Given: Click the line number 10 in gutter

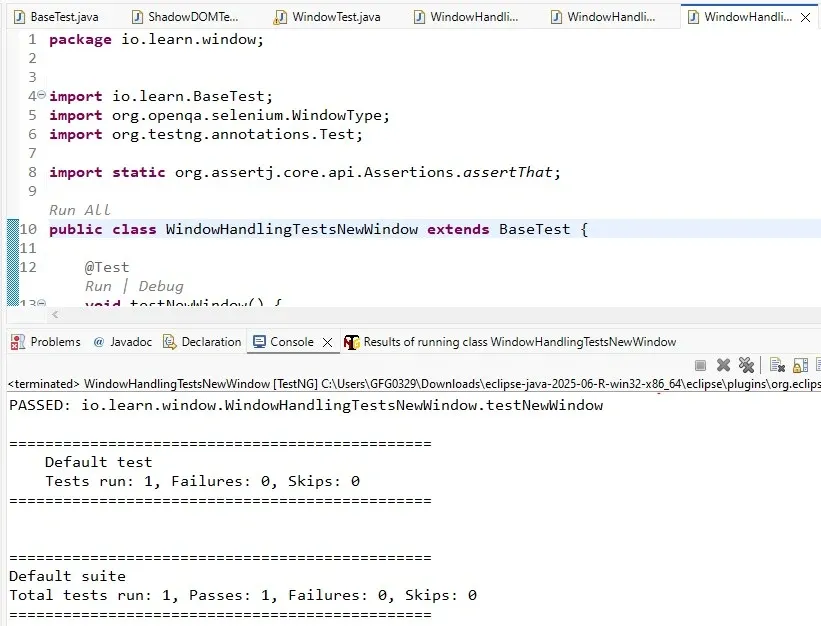Looking at the screenshot, I should tap(28, 229).
